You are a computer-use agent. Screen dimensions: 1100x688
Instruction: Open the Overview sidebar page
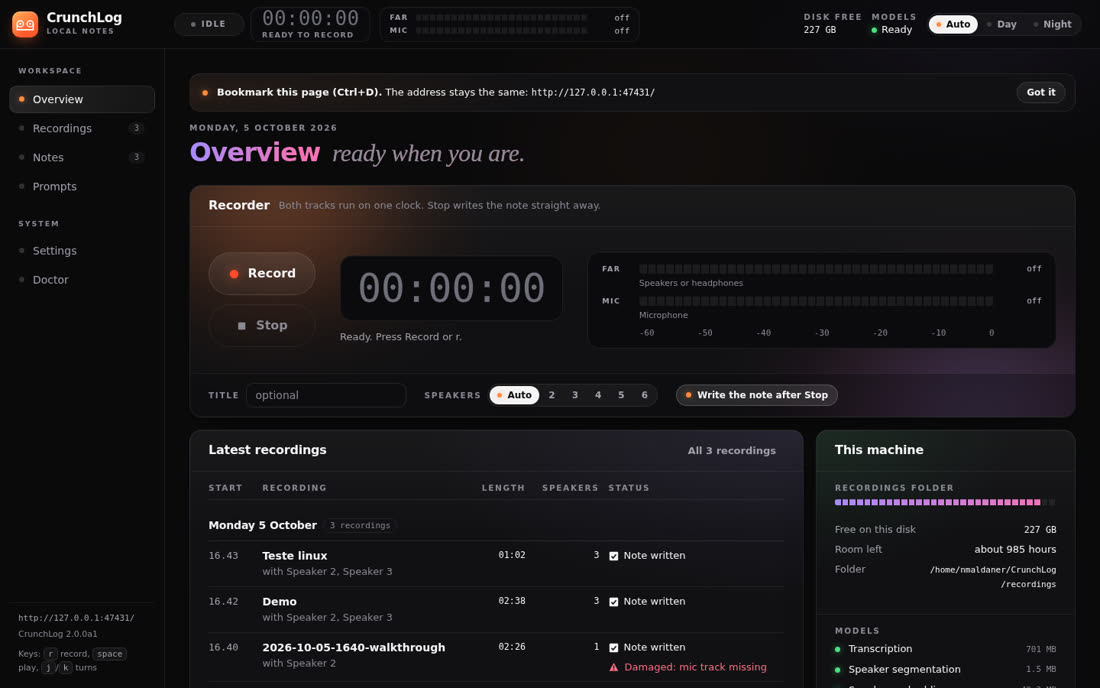point(82,100)
